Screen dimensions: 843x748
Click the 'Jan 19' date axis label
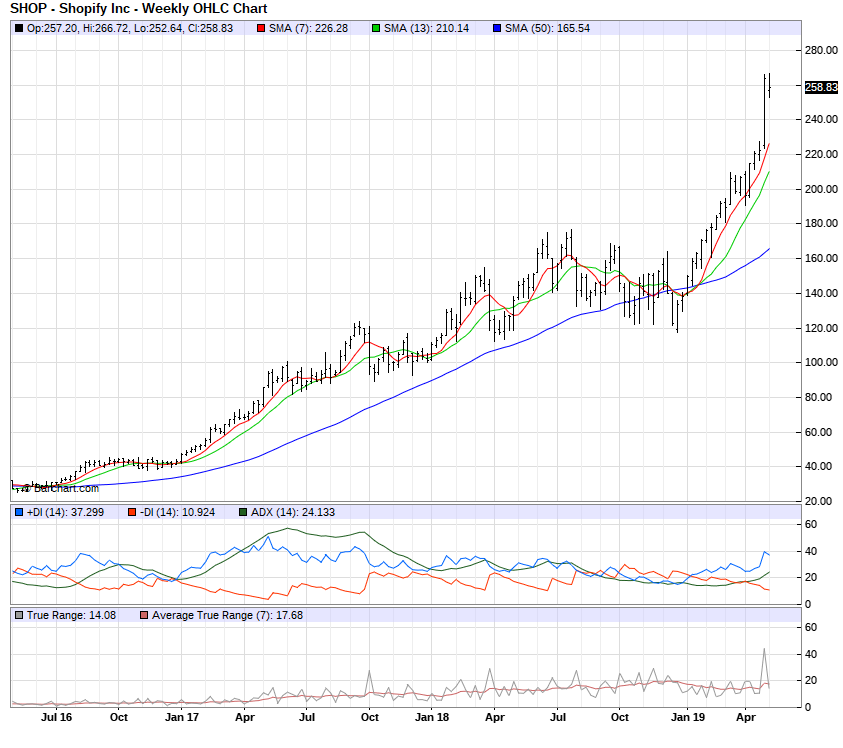[x=688, y=717]
